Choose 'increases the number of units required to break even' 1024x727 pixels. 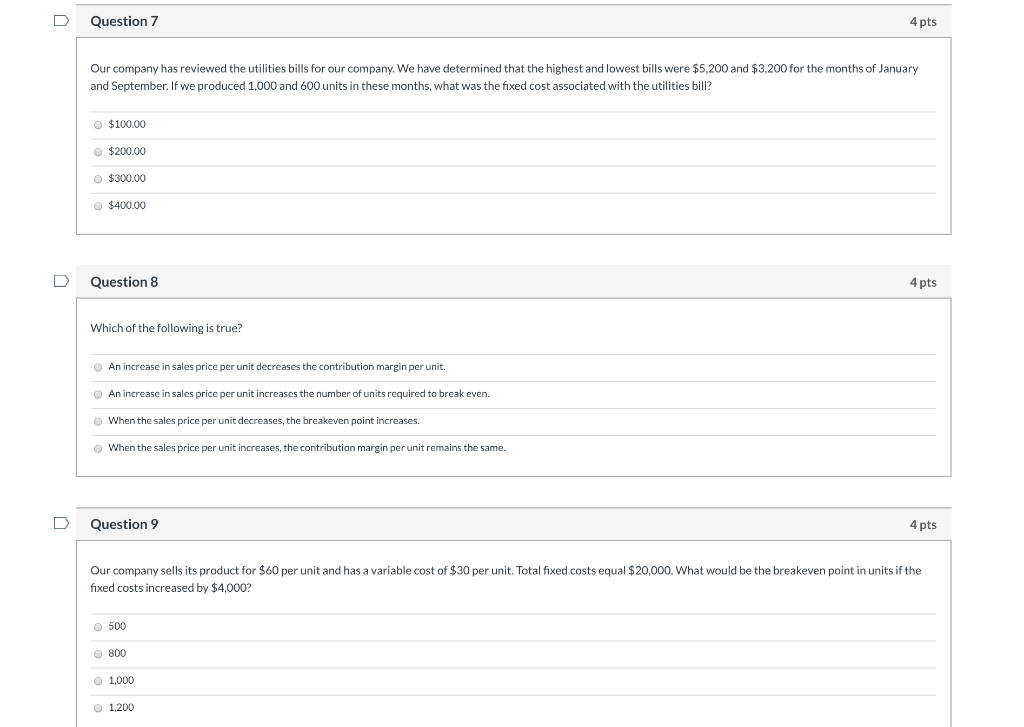coord(98,394)
